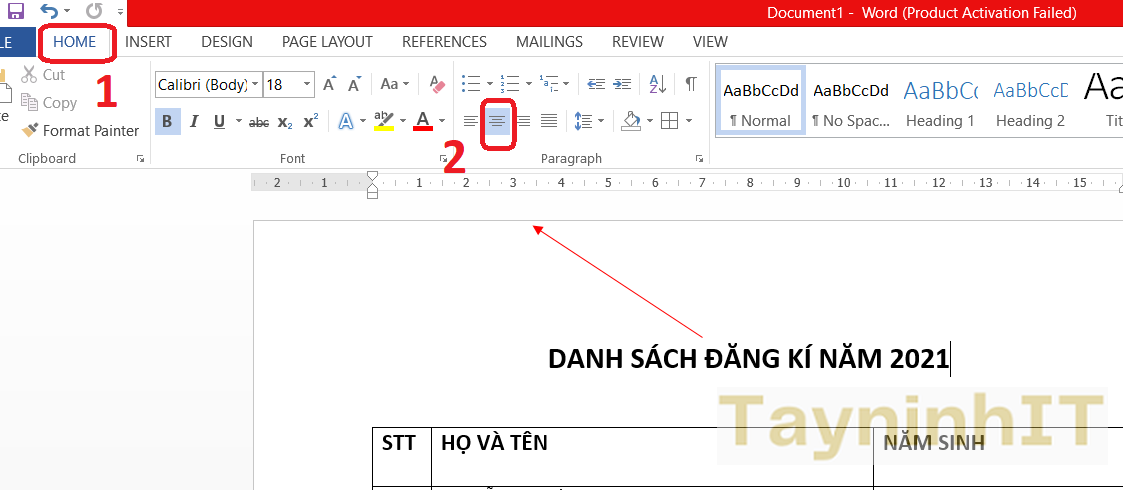Click the Save floppy disk icon
Viewport: 1123px width, 490px height.
(x=15, y=12)
